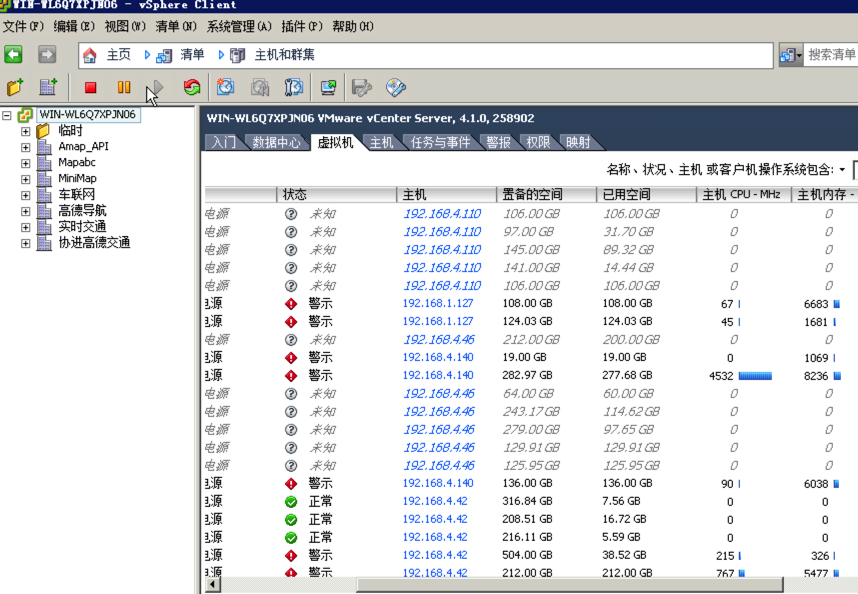Expand the 高德导航 tree node
This screenshot has width=858, height=594.
(x=25, y=211)
